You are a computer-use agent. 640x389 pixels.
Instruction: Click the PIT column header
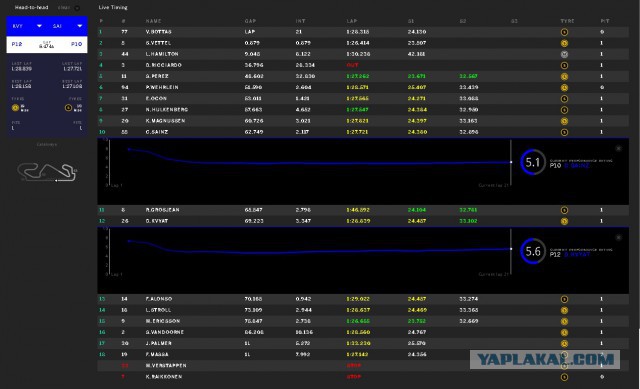click(x=605, y=21)
